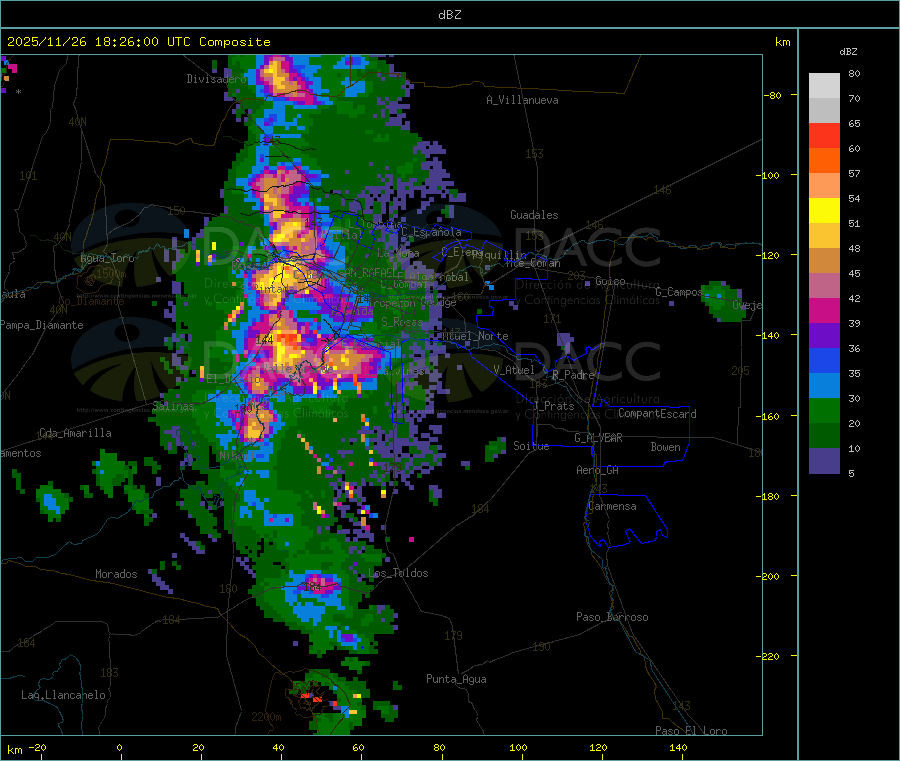Click the magenta 39-42 dBZ legend band
The image size is (900, 761).
pos(824,310)
